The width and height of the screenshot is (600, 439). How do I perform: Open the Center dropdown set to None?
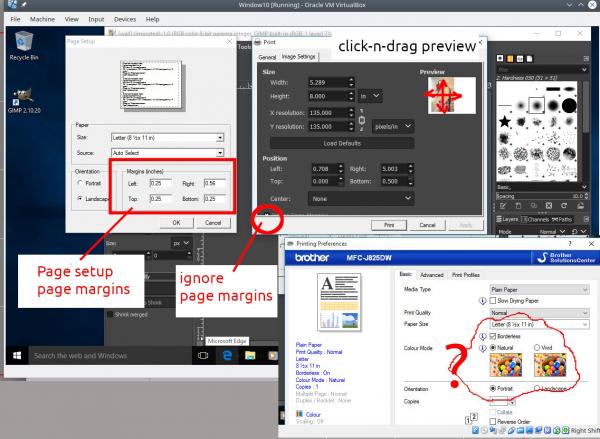click(x=361, y=199)
